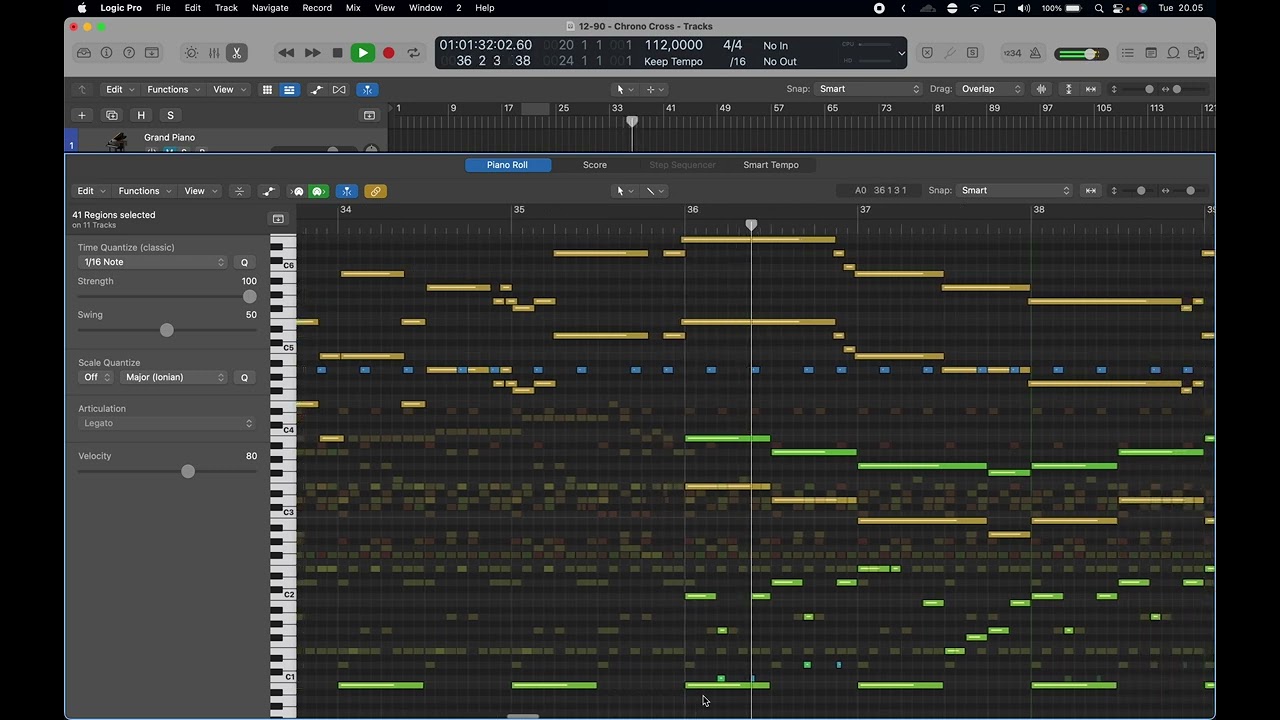
Task: Click the Duplicate Track icon
Action: (x=112, y=115)
